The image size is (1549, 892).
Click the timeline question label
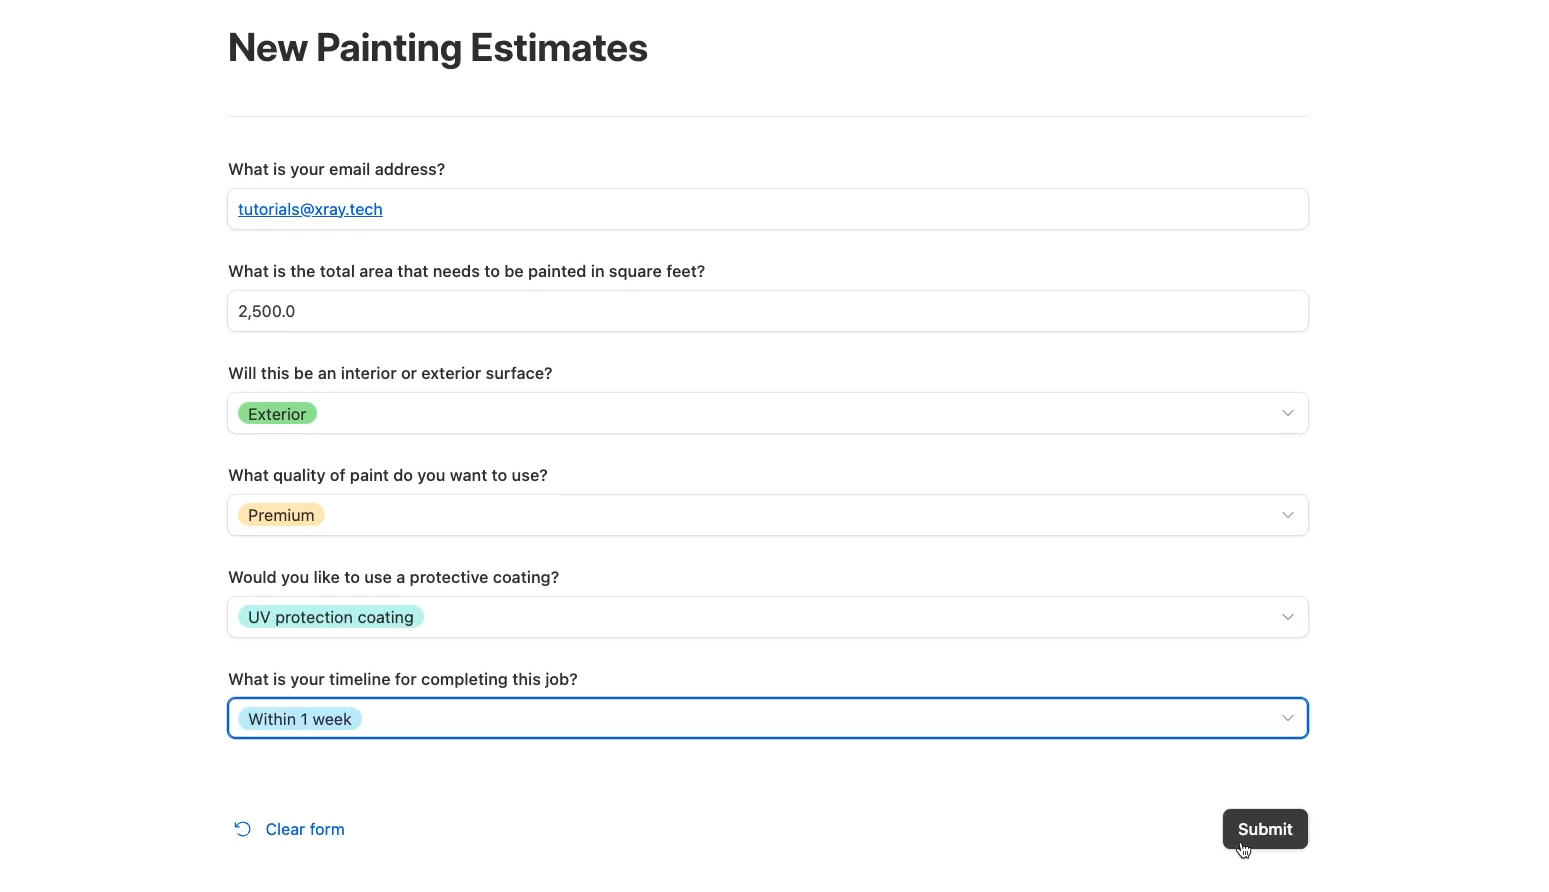(403, 679)
